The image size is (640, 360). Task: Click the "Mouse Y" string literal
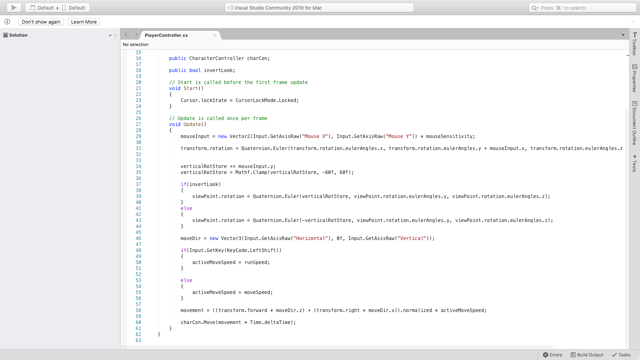click(x=399, y=136)
